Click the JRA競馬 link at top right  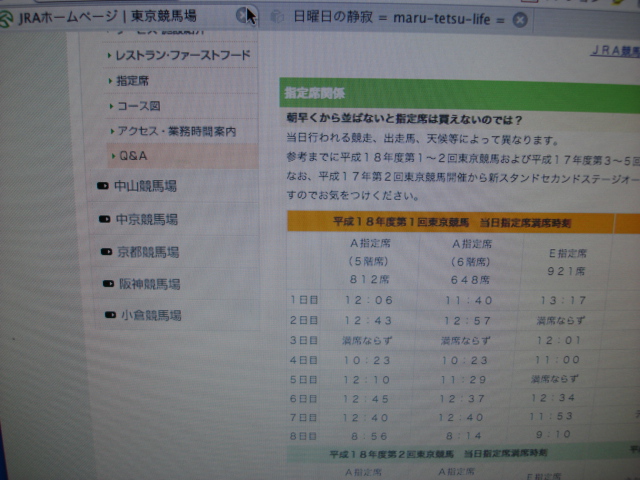613,50
